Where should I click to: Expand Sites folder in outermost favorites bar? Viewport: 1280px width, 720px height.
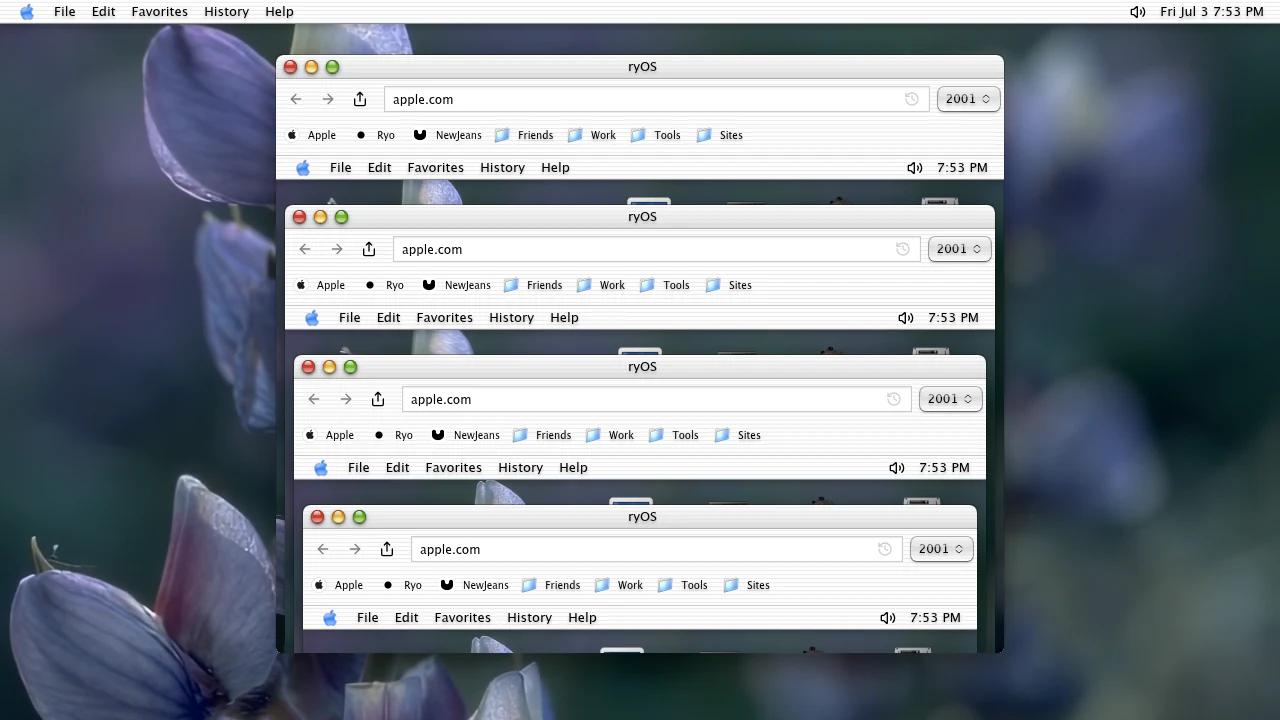(719, 135)
